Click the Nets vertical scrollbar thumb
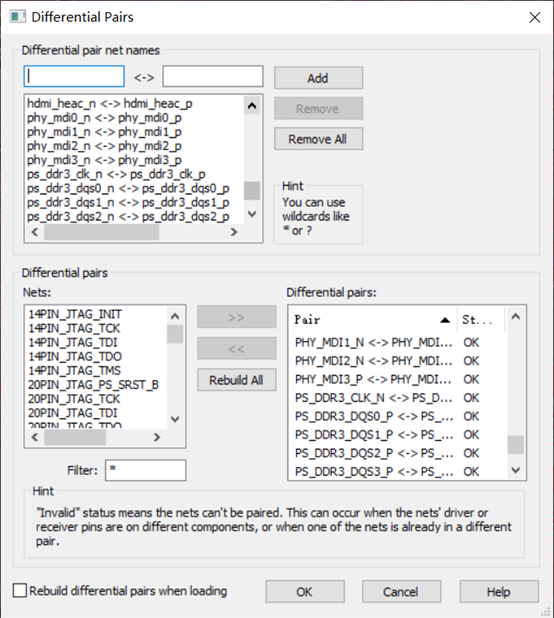Viewport: 554px width, 618px height. (175, 334)
